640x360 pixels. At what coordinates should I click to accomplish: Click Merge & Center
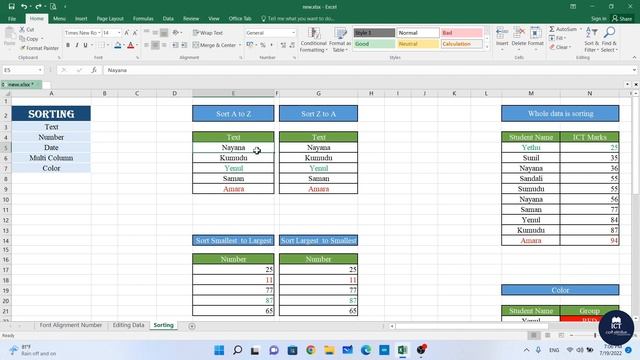coord(214,45)
